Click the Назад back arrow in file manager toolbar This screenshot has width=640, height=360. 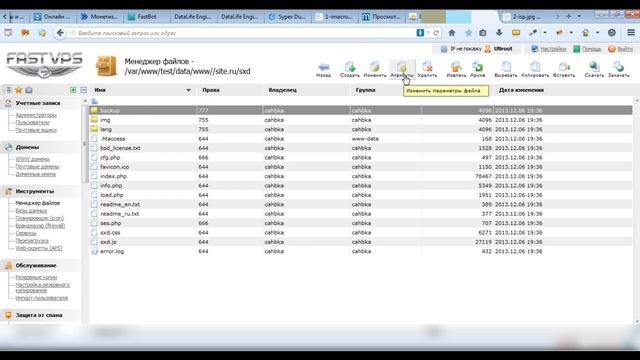tap(323, 69)
